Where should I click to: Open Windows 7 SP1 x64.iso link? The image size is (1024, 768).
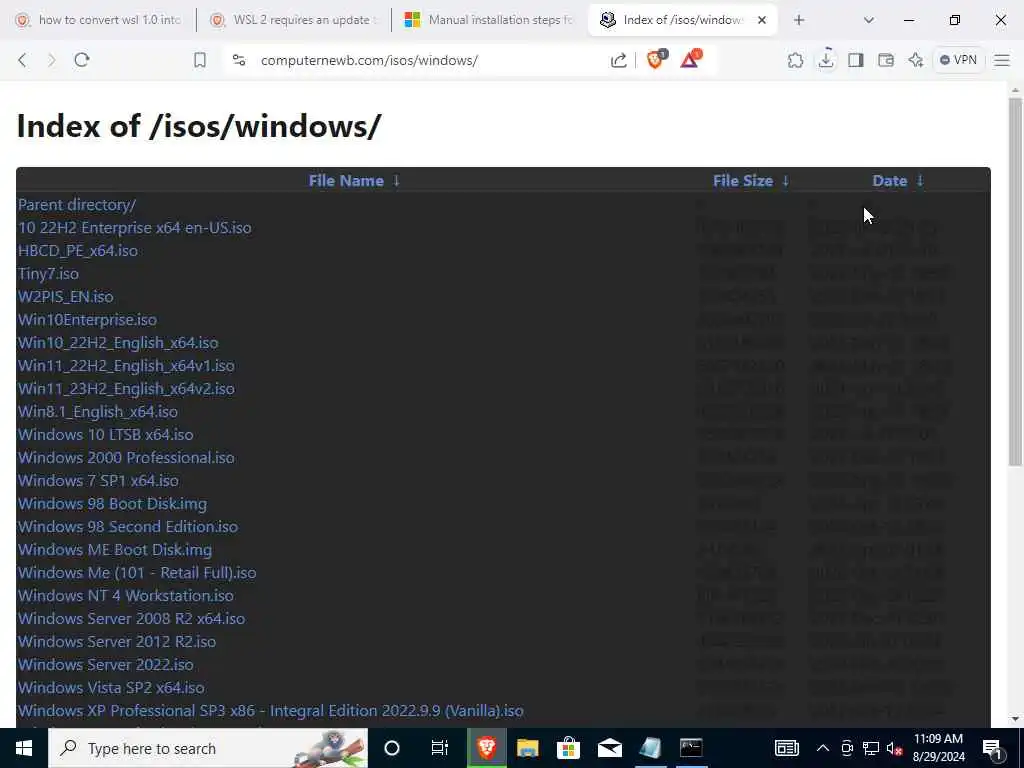coord(98,481)
